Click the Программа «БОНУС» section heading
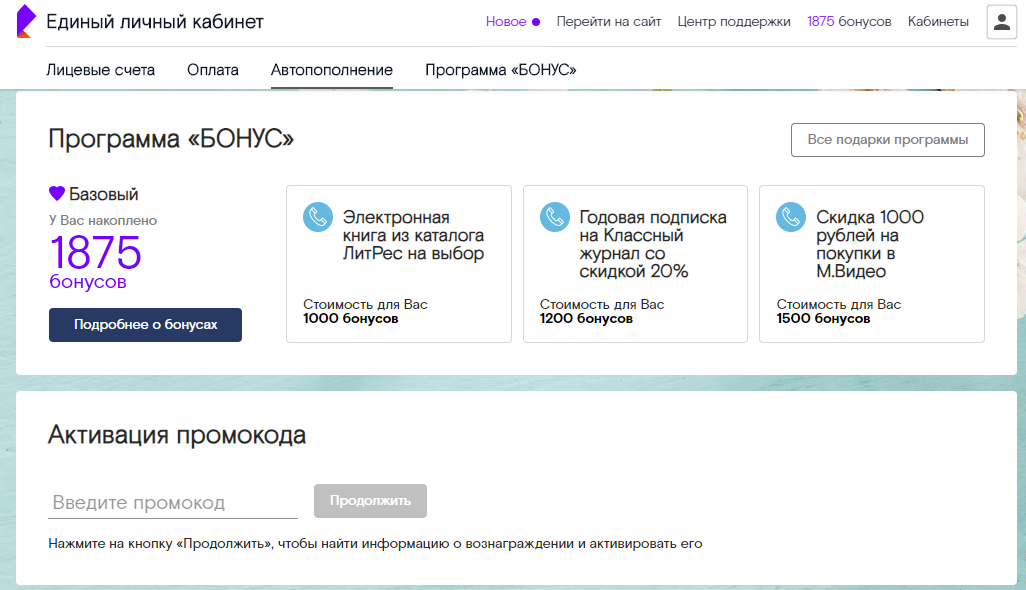This screenshot has height=590, width=1026. tap(171, 139)
